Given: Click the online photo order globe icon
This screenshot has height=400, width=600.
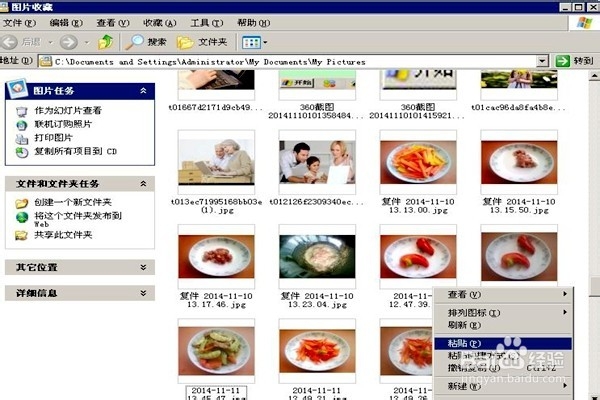Looking at the screenshot, I should tap(22, 125).
